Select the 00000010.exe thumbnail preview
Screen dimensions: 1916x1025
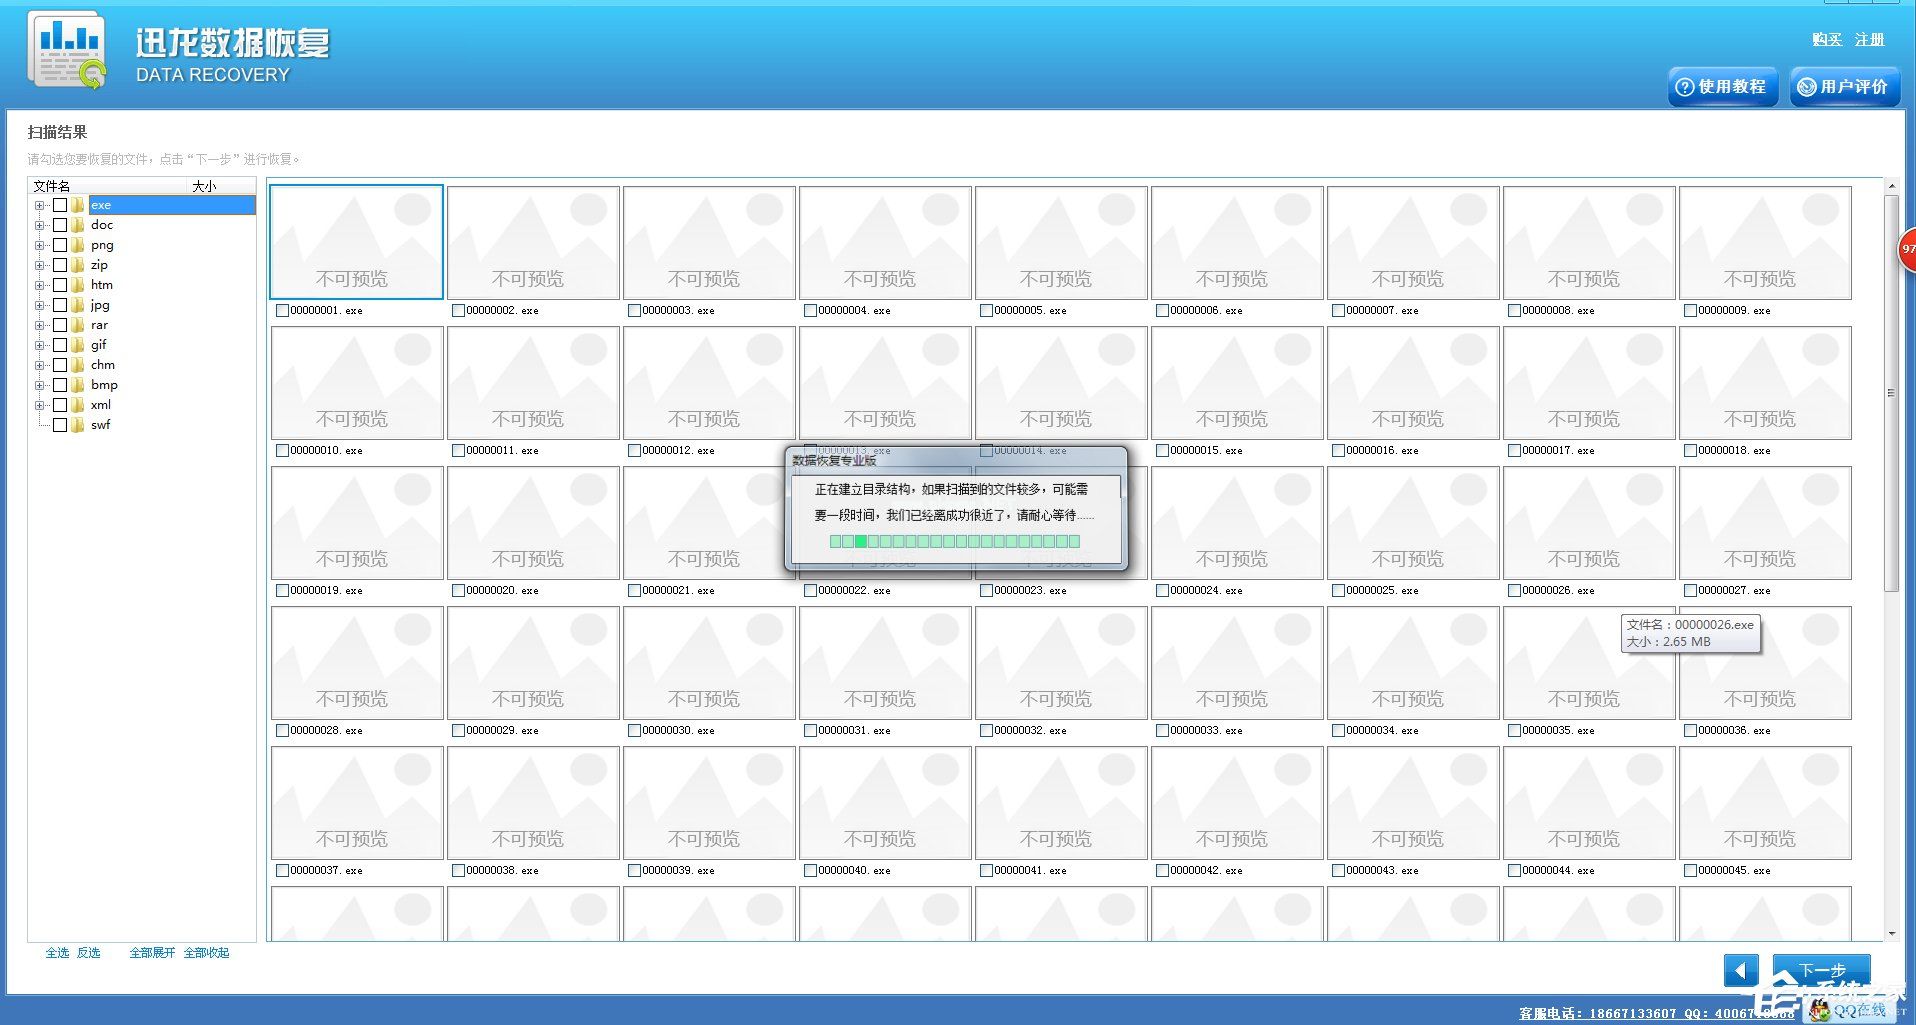[x=357, y=383]
